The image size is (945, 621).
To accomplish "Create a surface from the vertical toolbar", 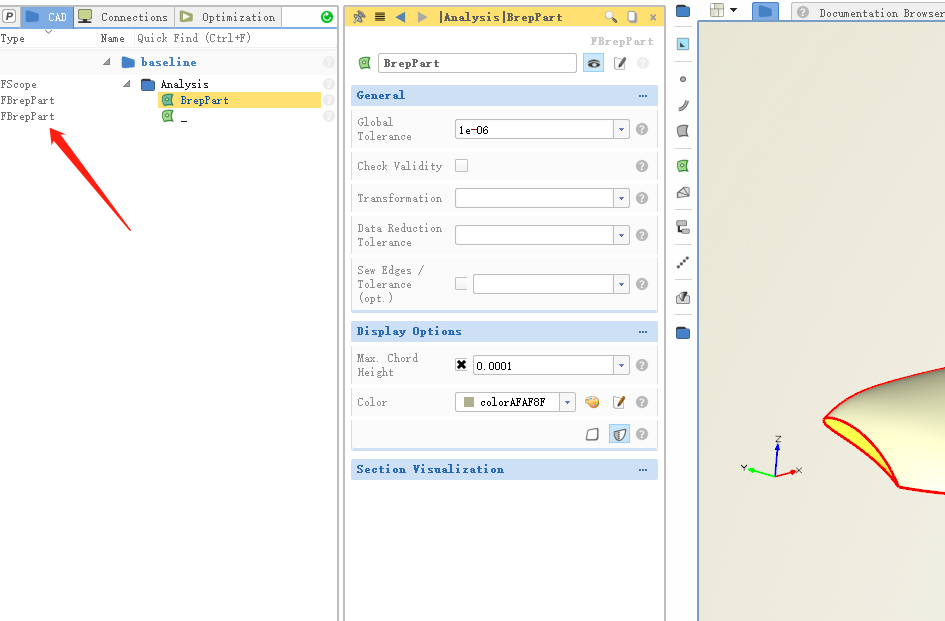I will pyautogui.click(x=683, y=131).
